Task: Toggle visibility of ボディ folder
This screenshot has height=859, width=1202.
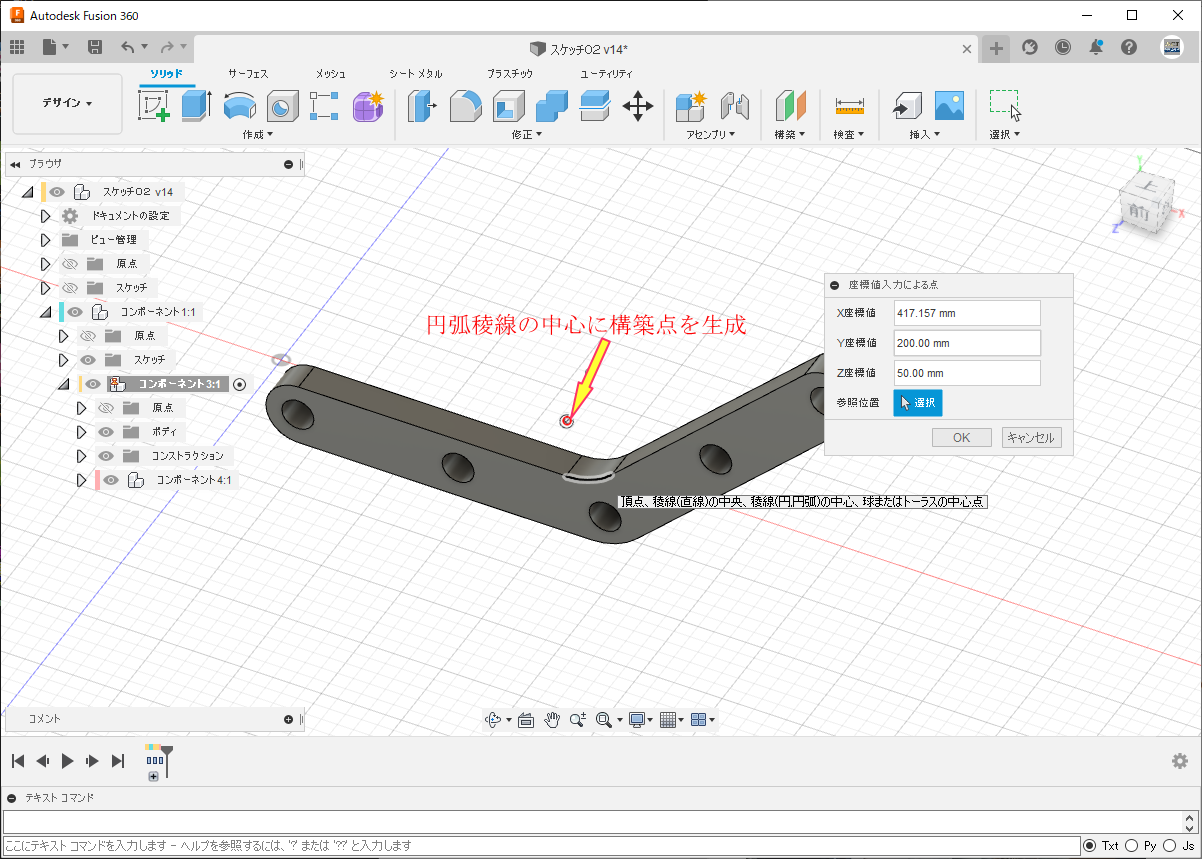Action: click(x=106, y=432)
